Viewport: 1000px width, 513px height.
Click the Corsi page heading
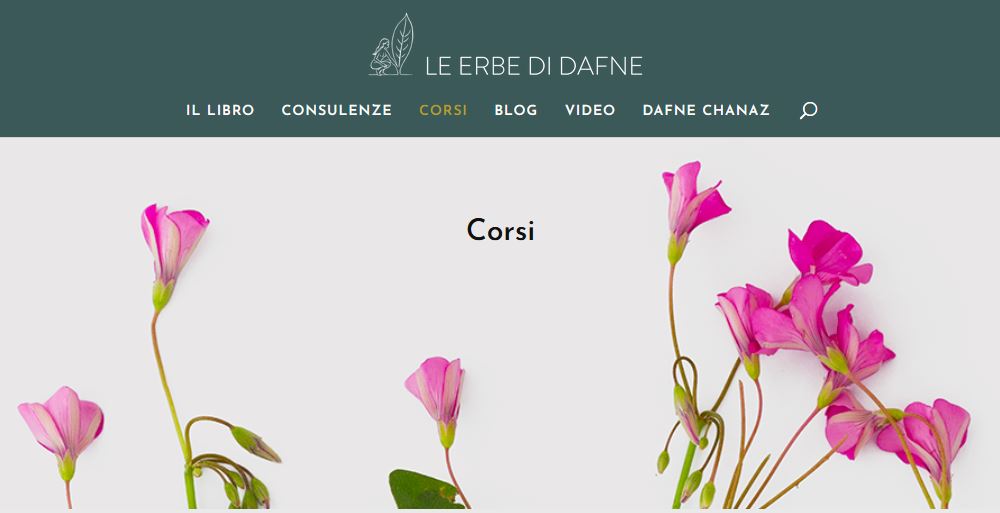pos(500,230)
